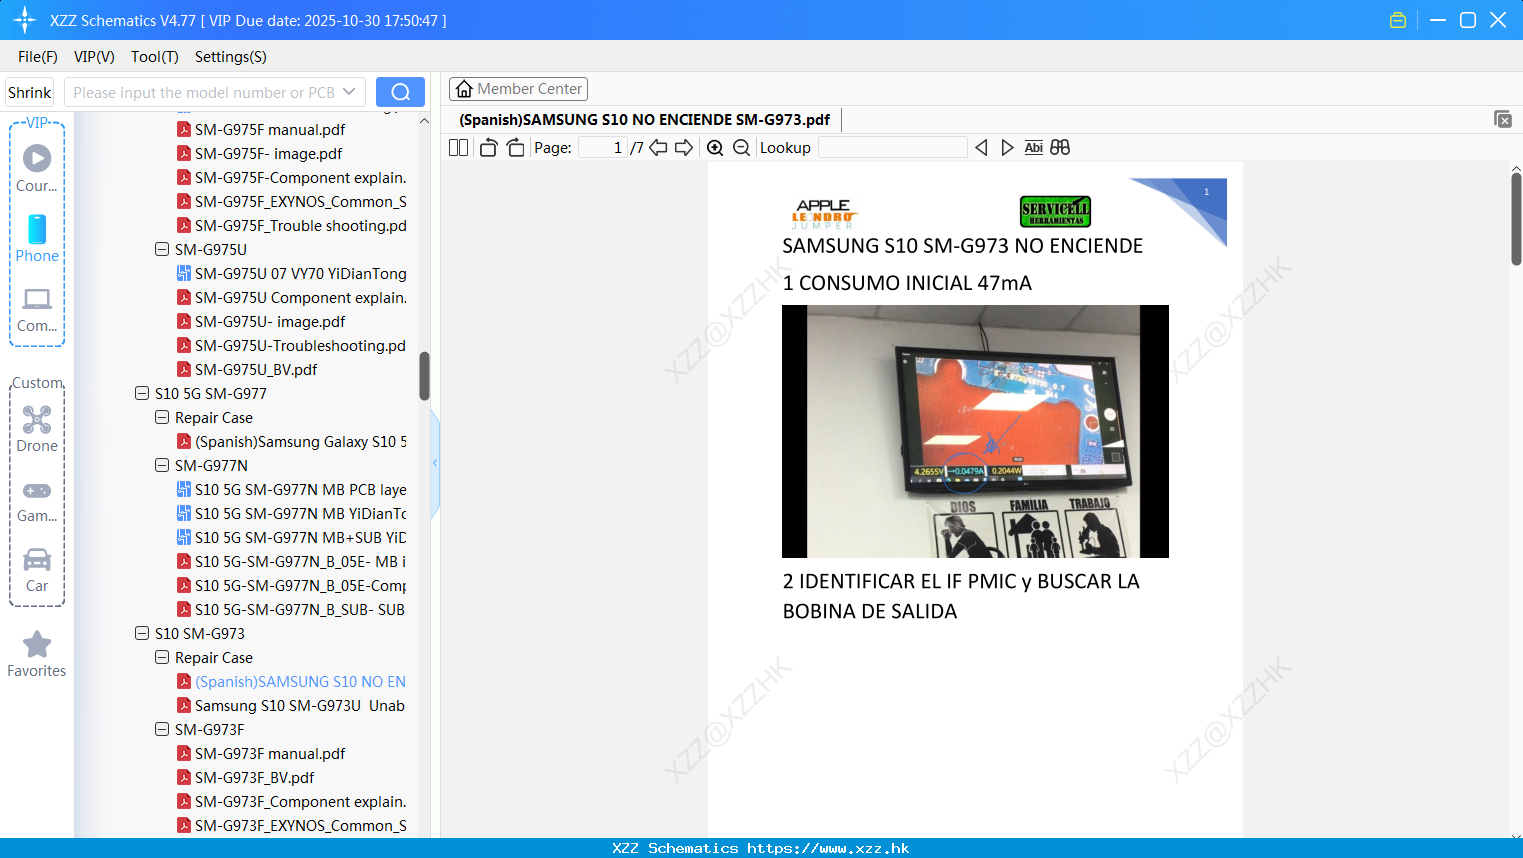This screenshot has width=1523, height=858.
Task: Find next lookup match
Action: [x=1007, y=147]
